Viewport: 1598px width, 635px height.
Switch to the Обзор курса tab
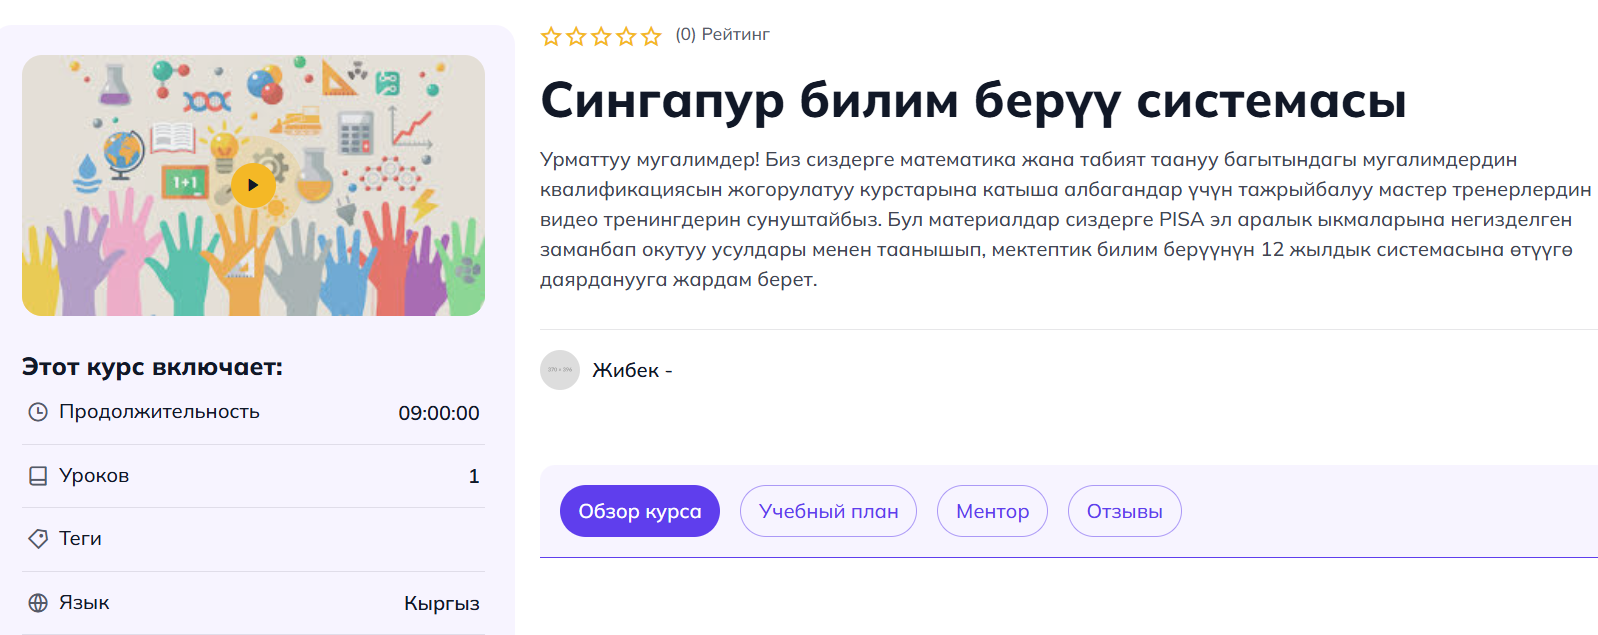click(x=640, y=511)
